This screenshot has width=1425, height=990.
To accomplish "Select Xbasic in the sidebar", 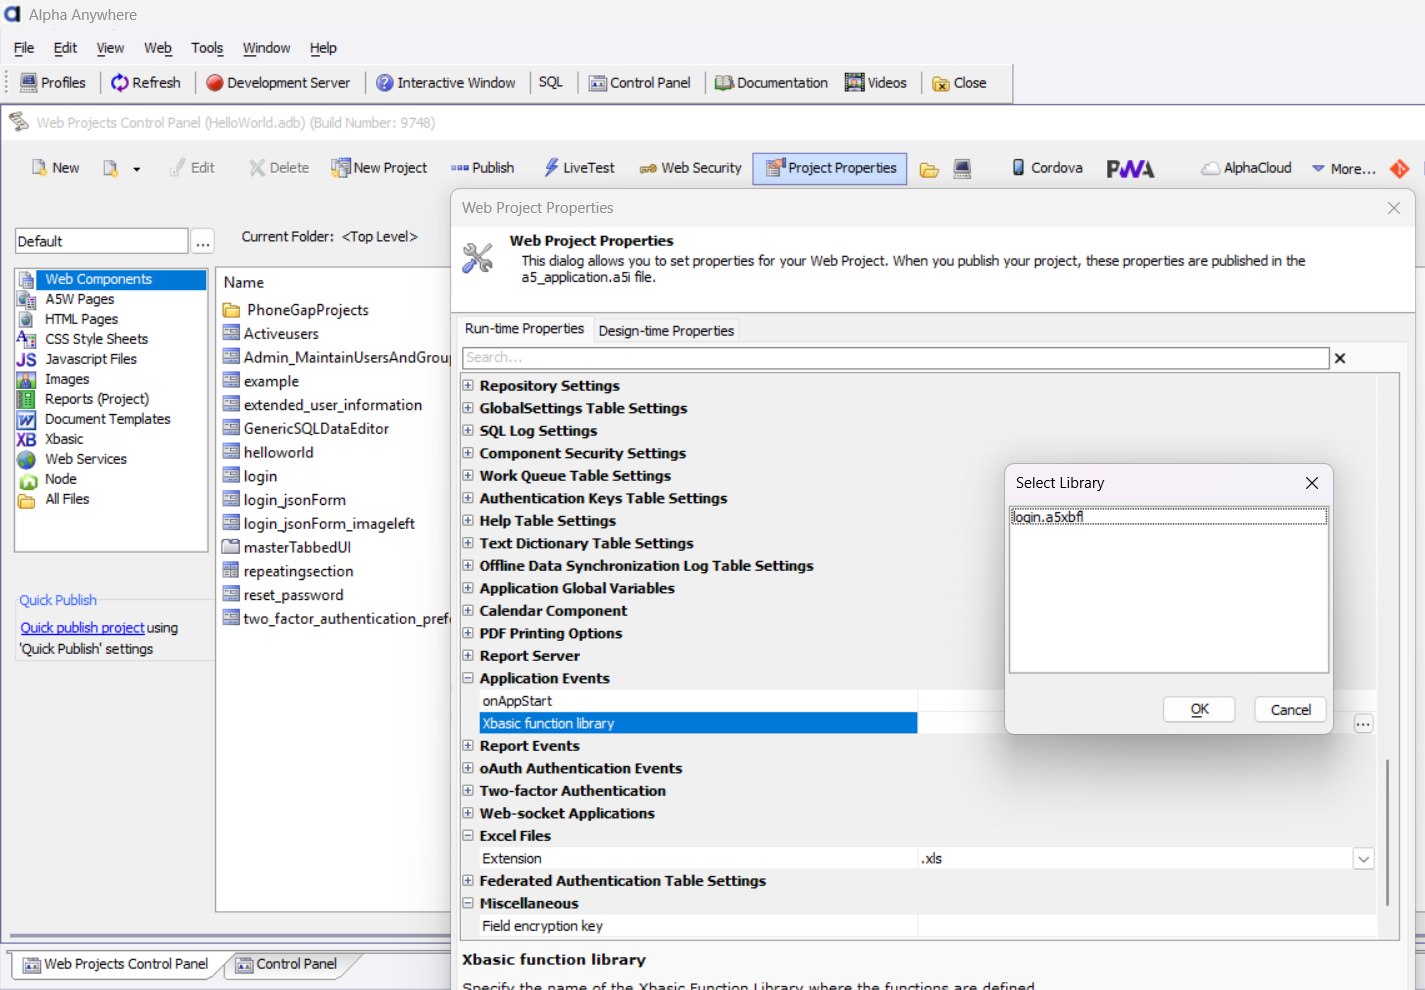I will click(x=64, y=439).
